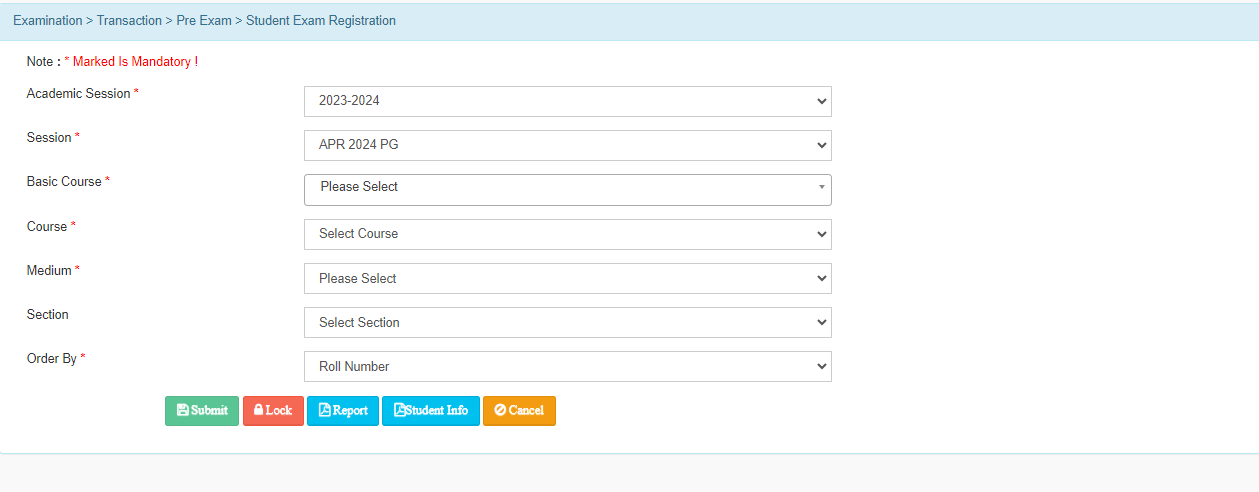
Task: Open the Order By dropdown showing Roll Number
Action: point(567,366)
